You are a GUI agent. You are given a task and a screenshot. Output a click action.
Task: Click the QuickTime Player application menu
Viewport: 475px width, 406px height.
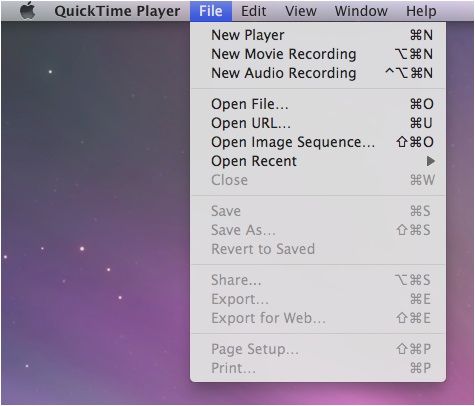point(117,11)
